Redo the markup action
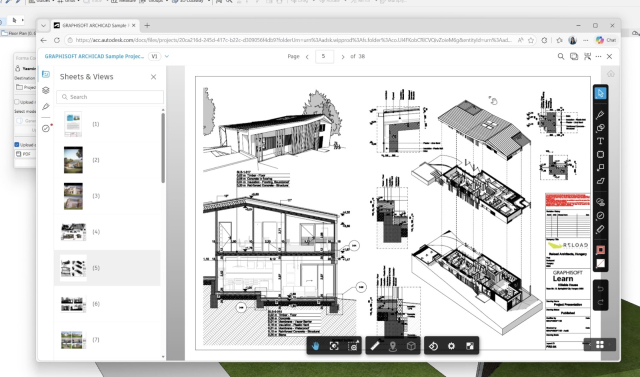The height and width of the screenshot is (377, 640). point(600,302)
